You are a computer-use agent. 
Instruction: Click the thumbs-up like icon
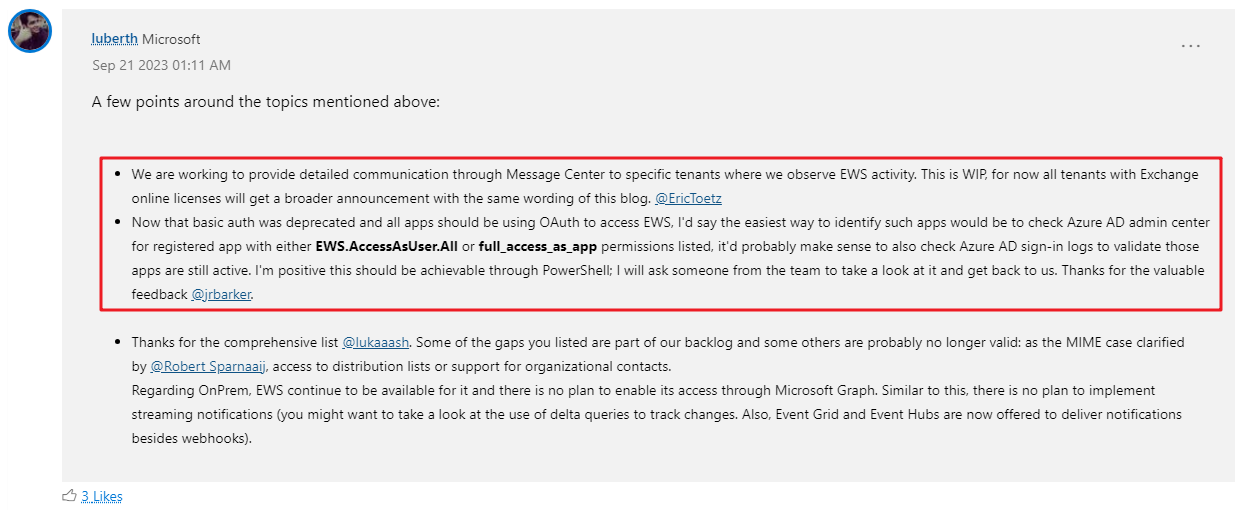pos(69,495)
